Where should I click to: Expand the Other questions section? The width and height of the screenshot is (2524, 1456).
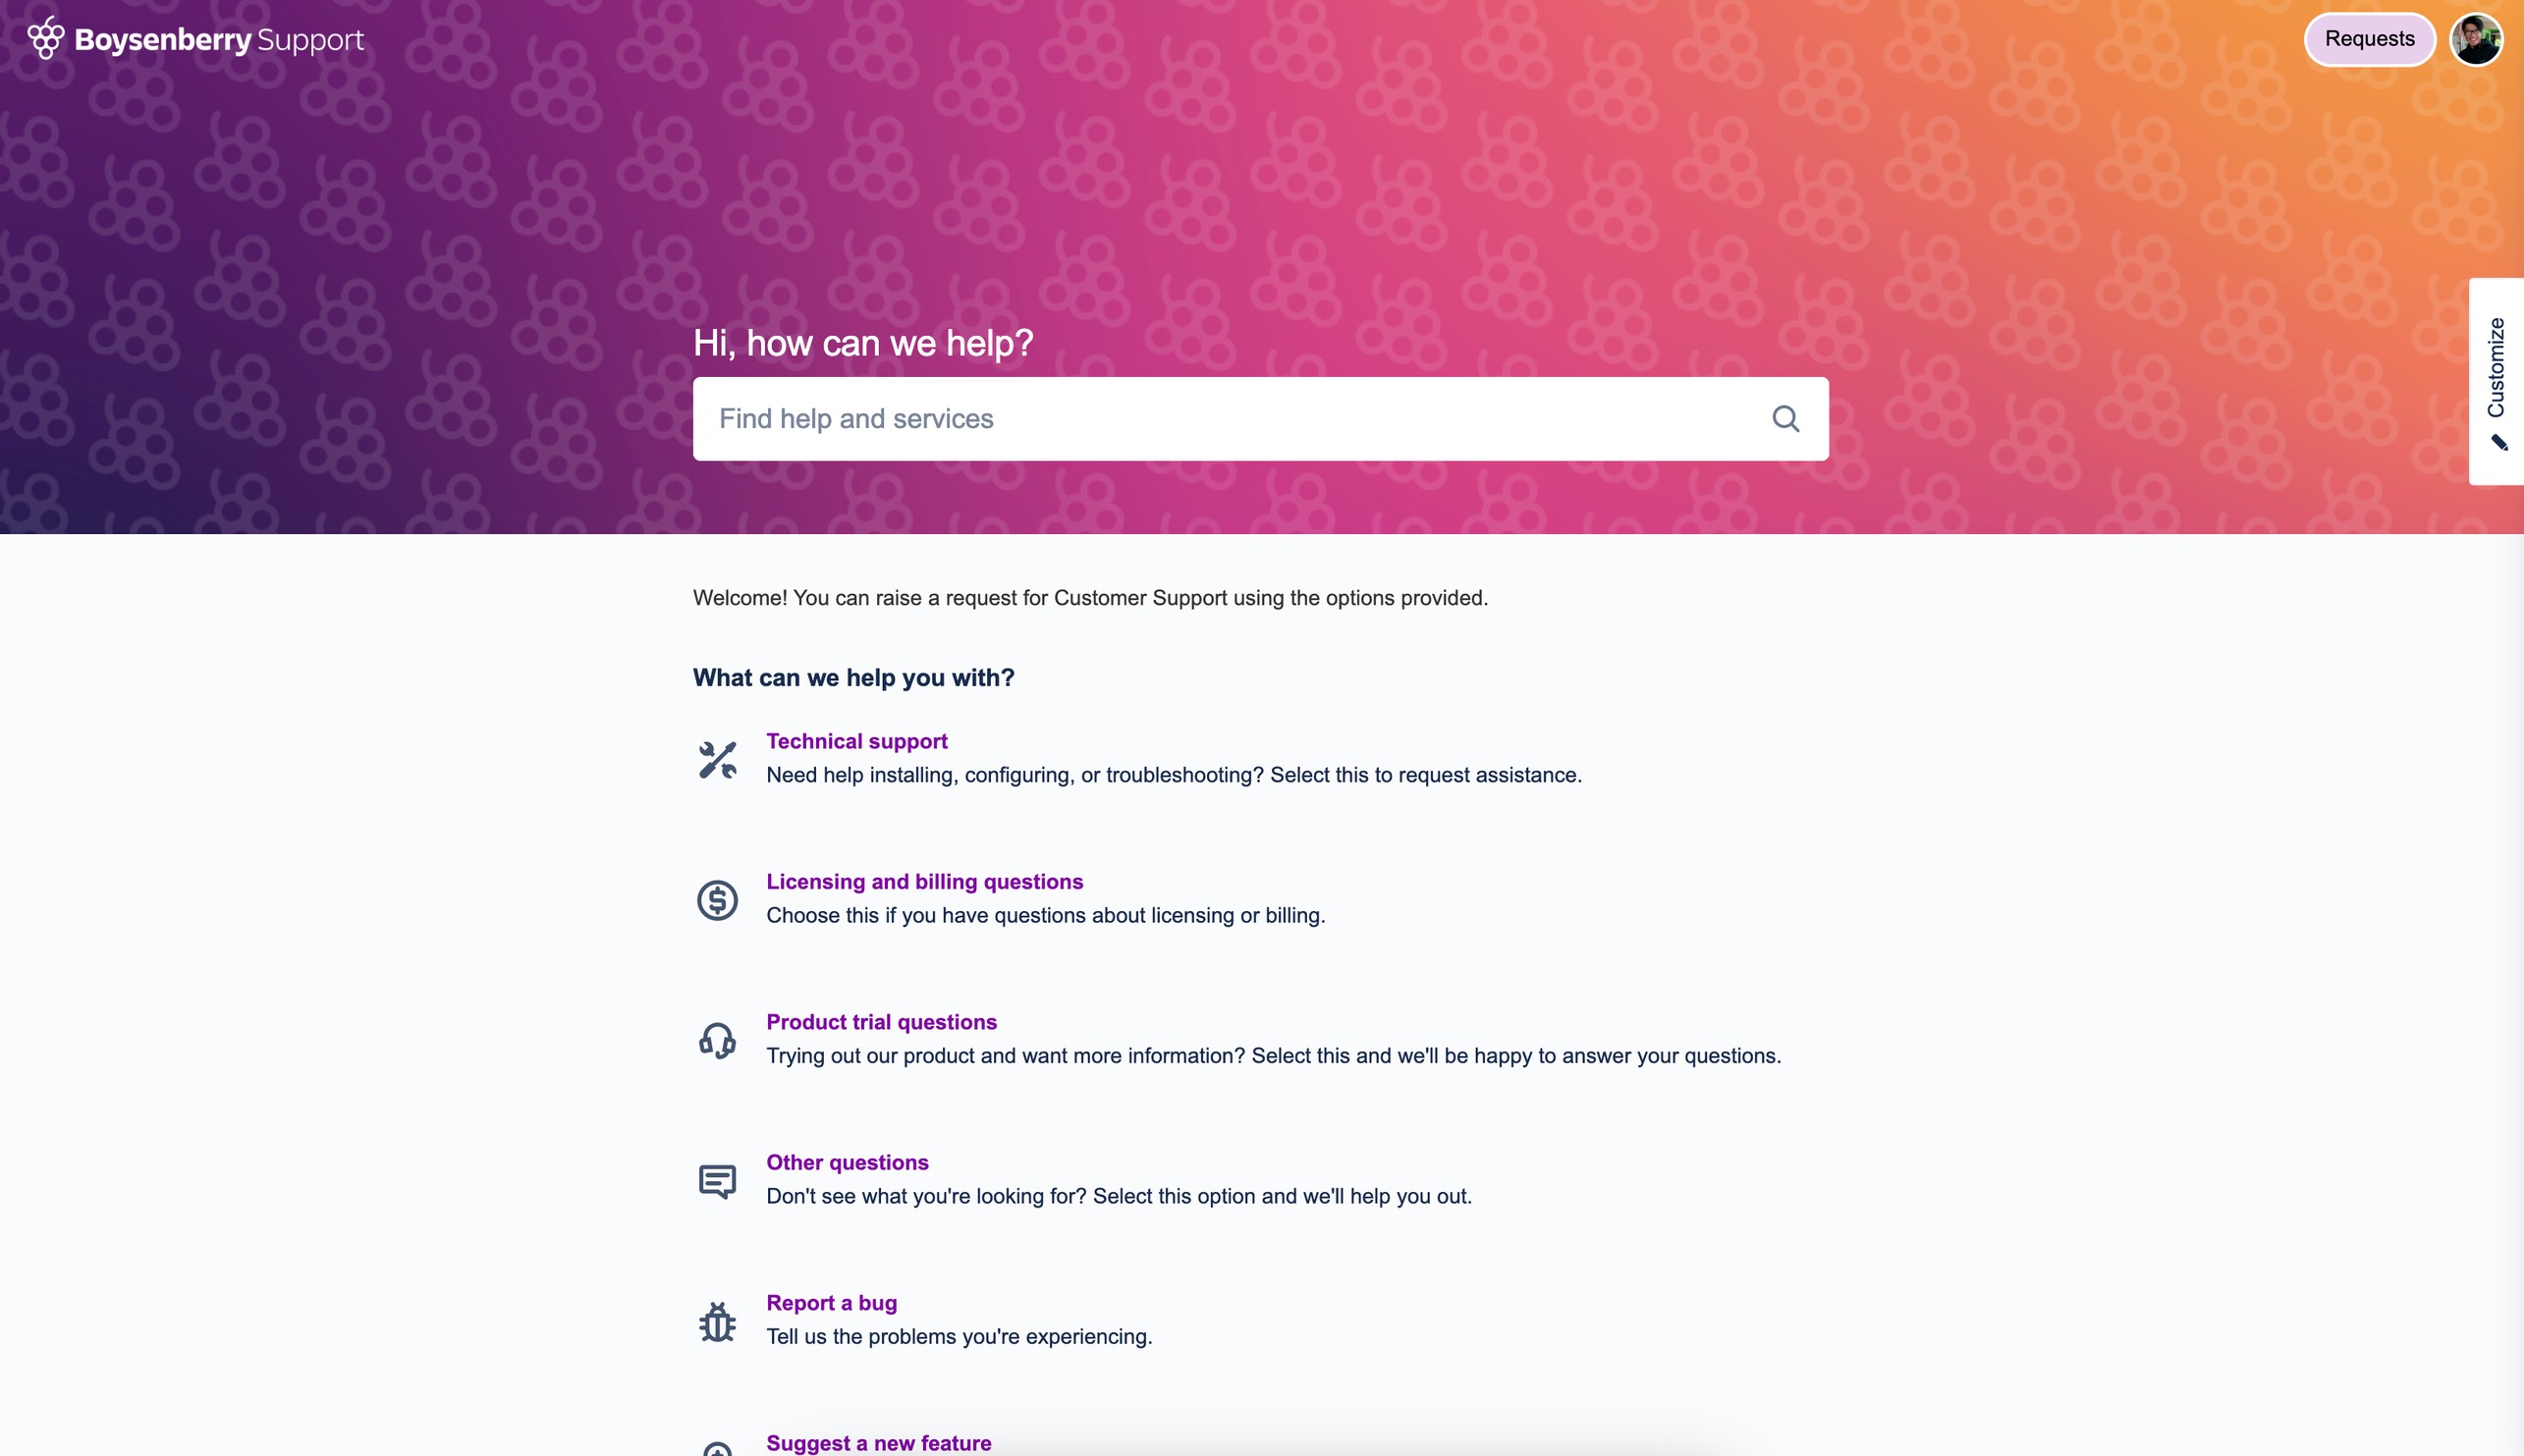[x=848, y=1161]
